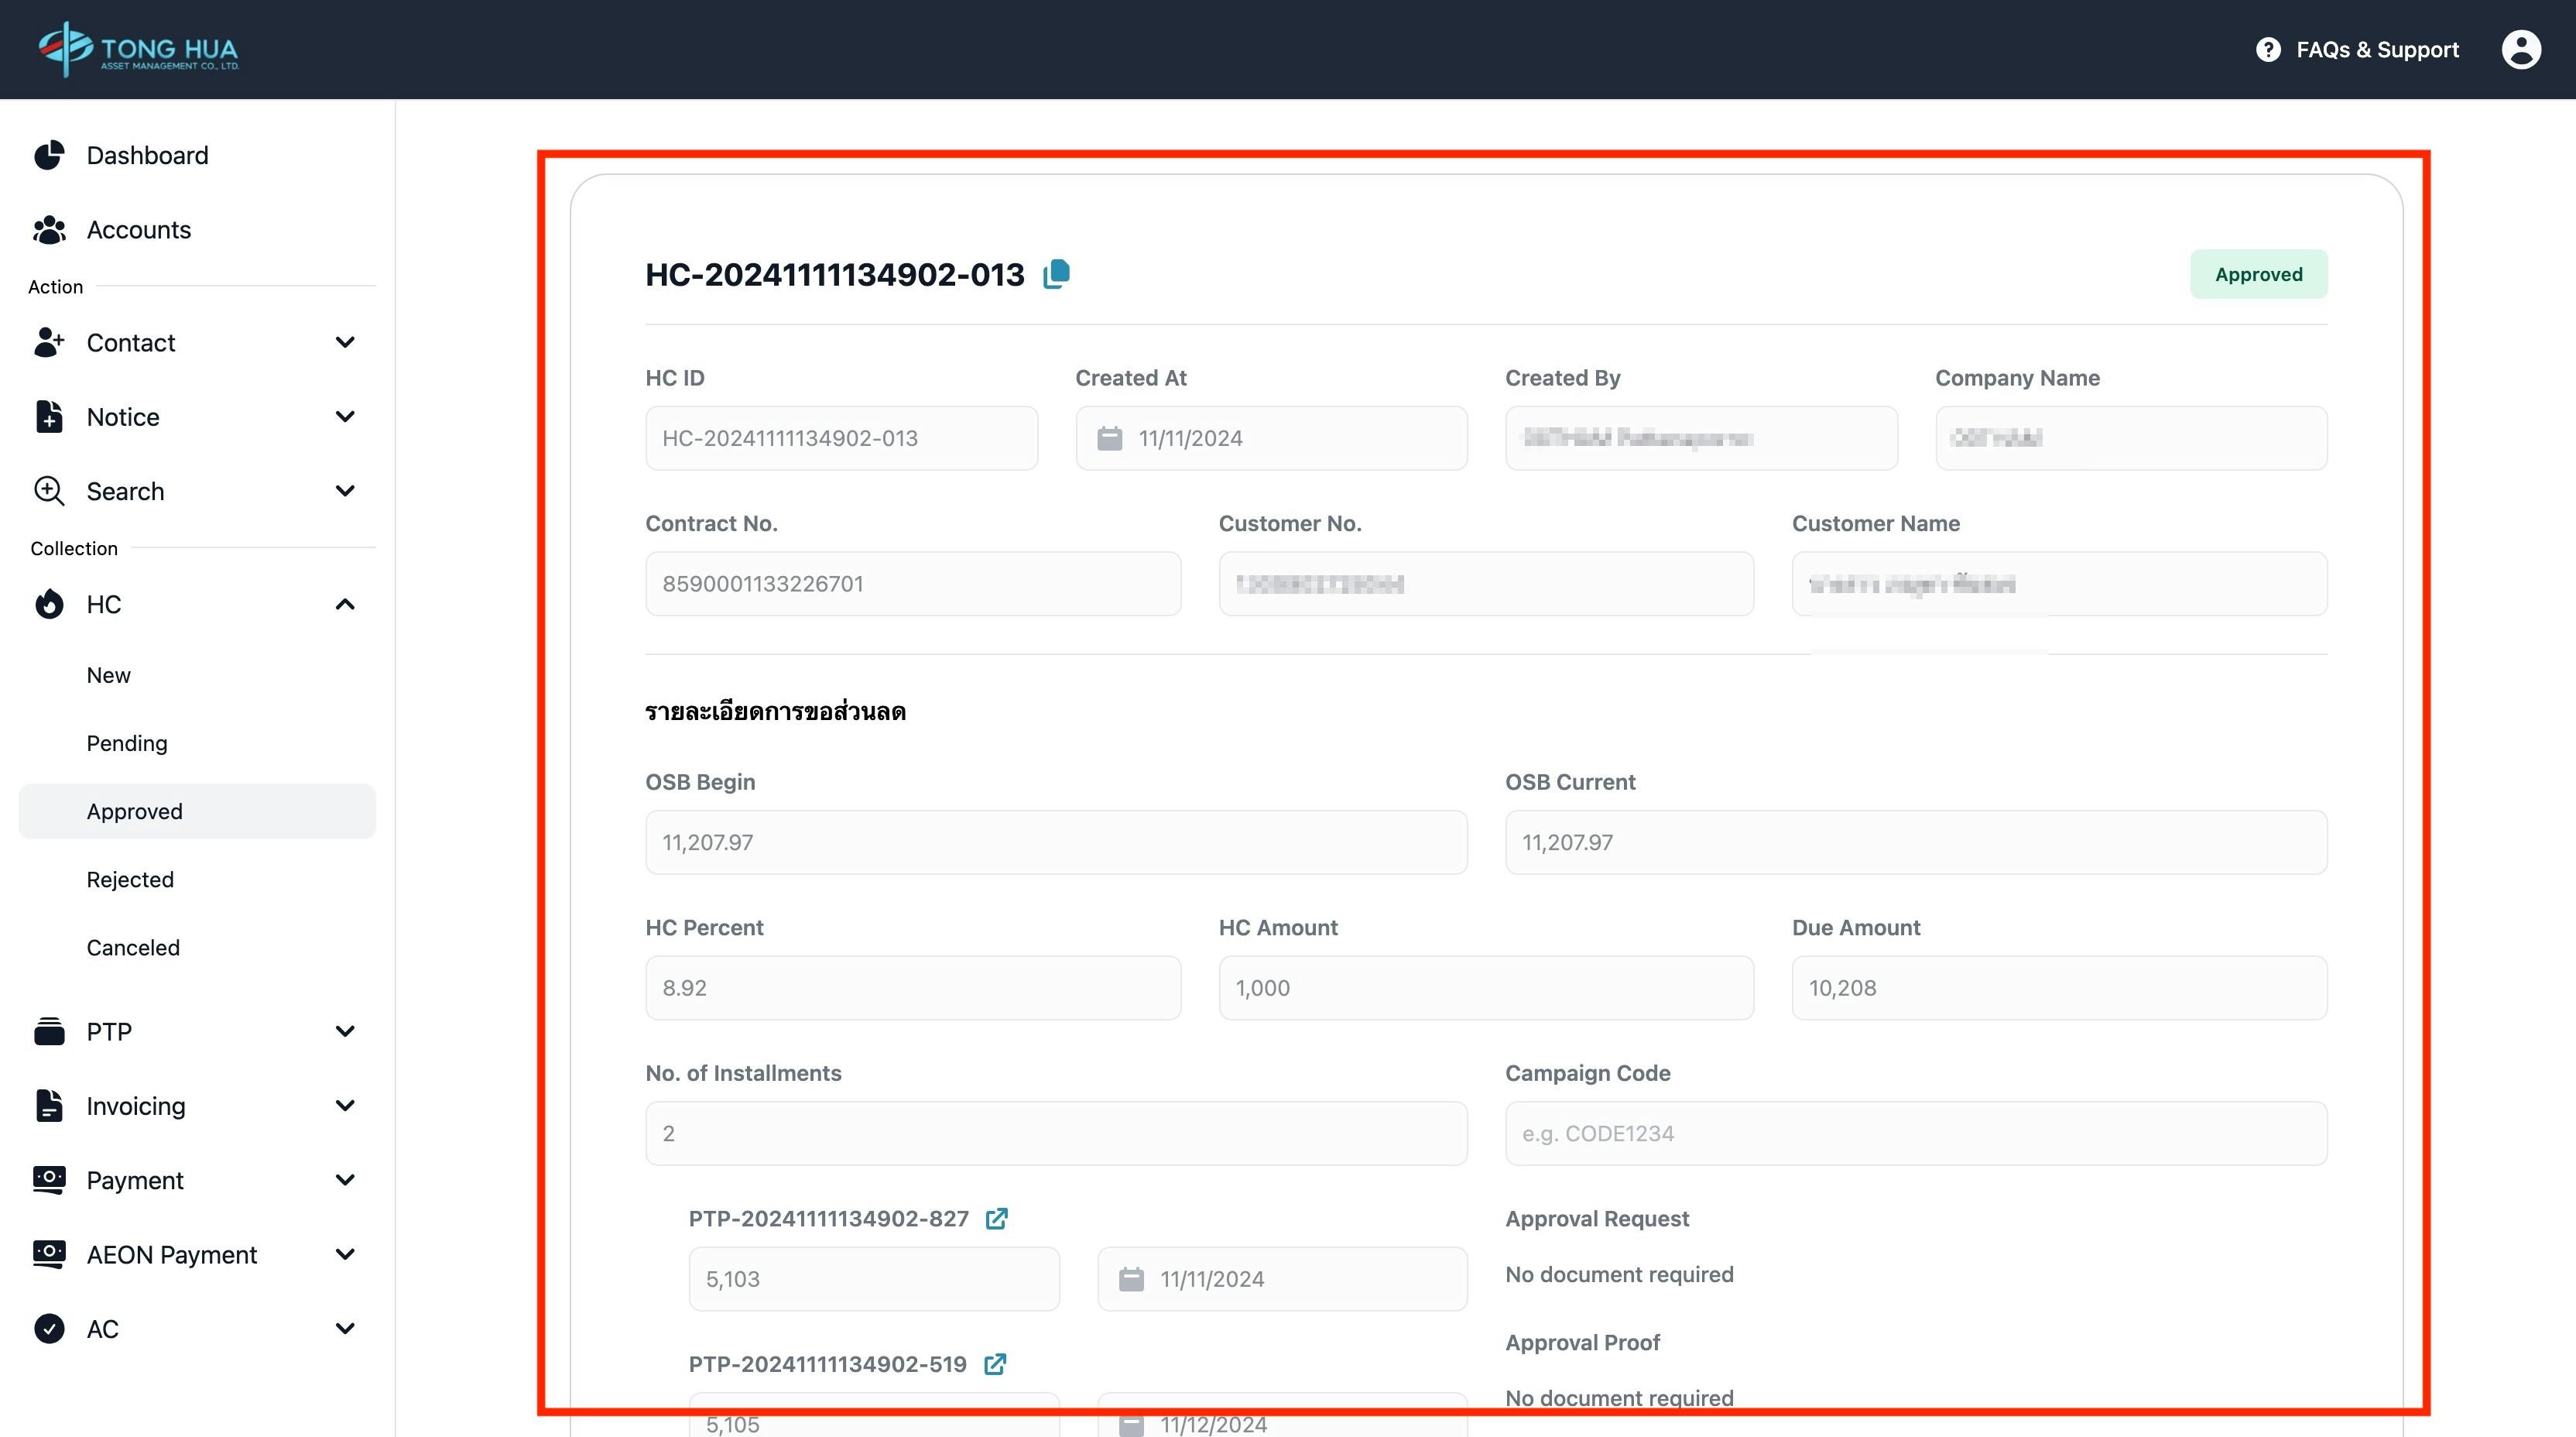Viewport: 2576px width, 1437px height.
Task: Click FAQs & Support link
Action: [x=2376, y=50]
